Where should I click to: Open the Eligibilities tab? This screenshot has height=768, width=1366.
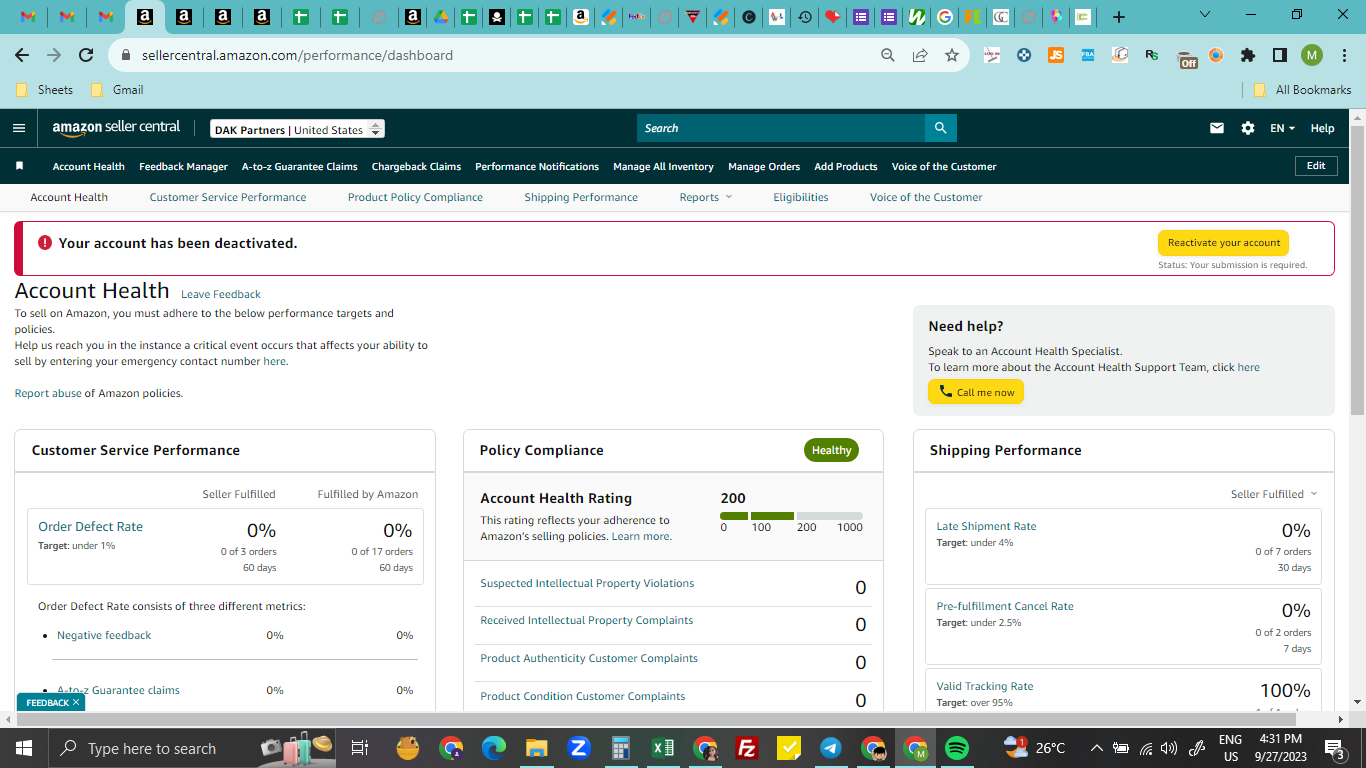[801, 197]
